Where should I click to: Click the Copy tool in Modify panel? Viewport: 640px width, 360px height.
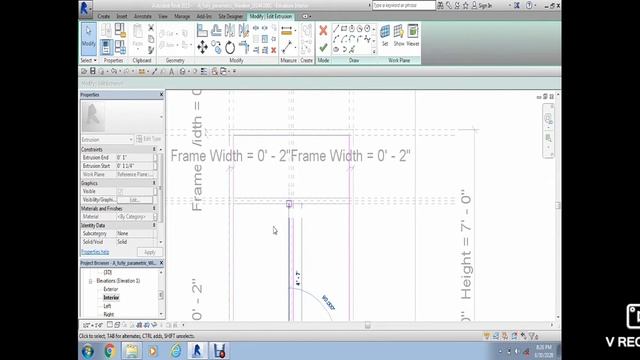(x=216, y=48)
